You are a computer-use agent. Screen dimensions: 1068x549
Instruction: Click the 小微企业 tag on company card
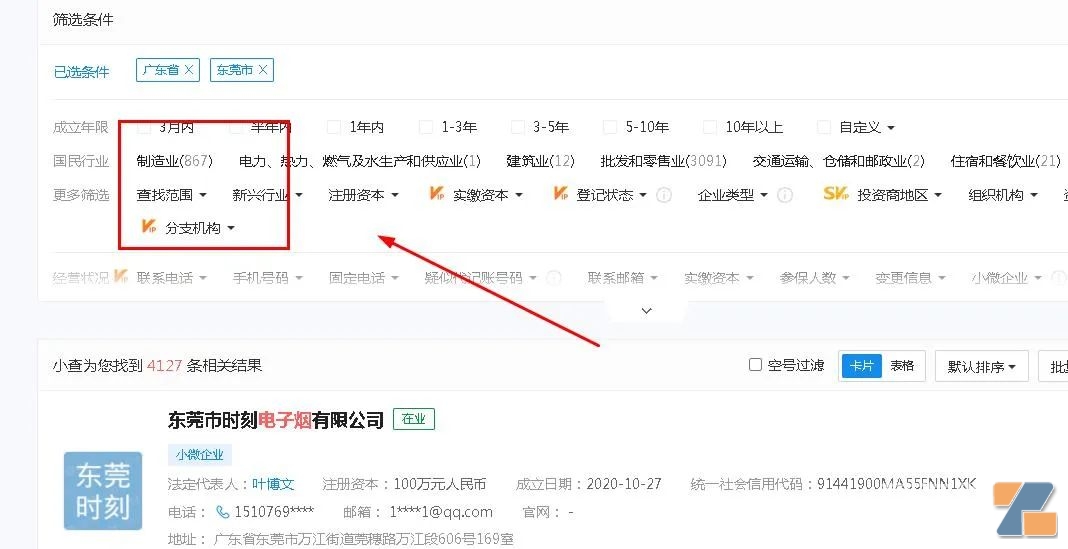click(200, 454)
